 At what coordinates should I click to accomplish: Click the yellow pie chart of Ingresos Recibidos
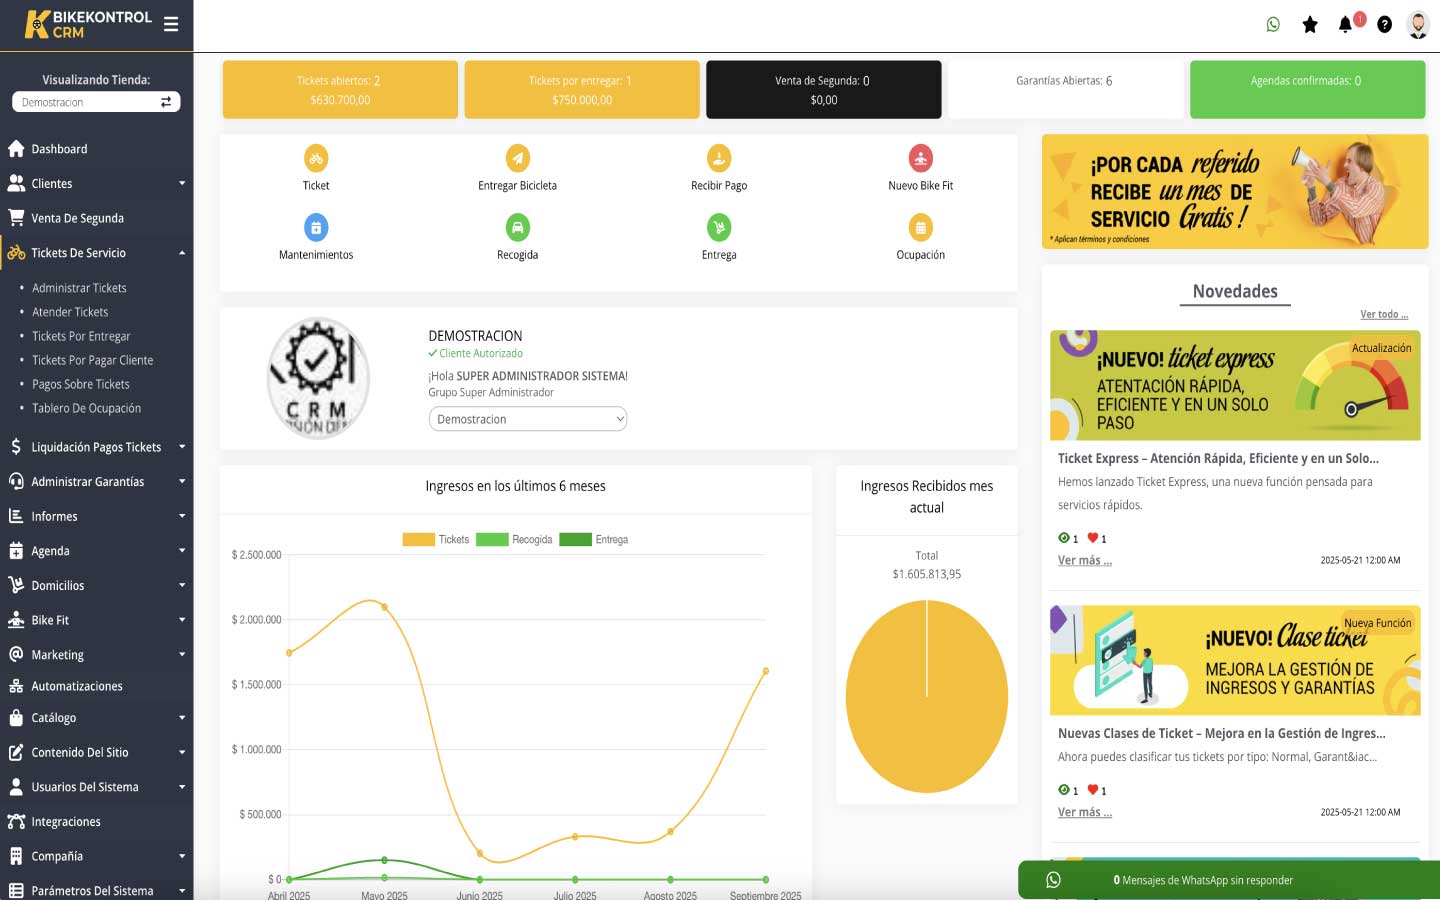927,697
